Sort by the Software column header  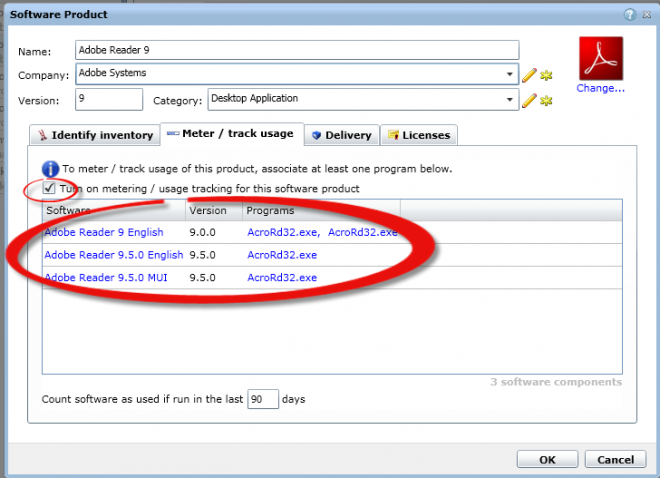(114, 210)
